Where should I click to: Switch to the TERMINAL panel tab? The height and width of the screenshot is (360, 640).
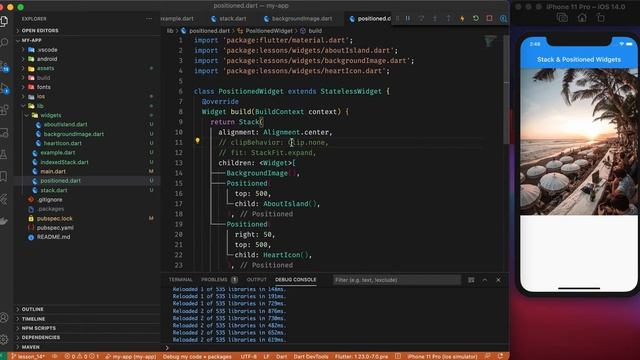pyautogui.click(x=180, y=280)
